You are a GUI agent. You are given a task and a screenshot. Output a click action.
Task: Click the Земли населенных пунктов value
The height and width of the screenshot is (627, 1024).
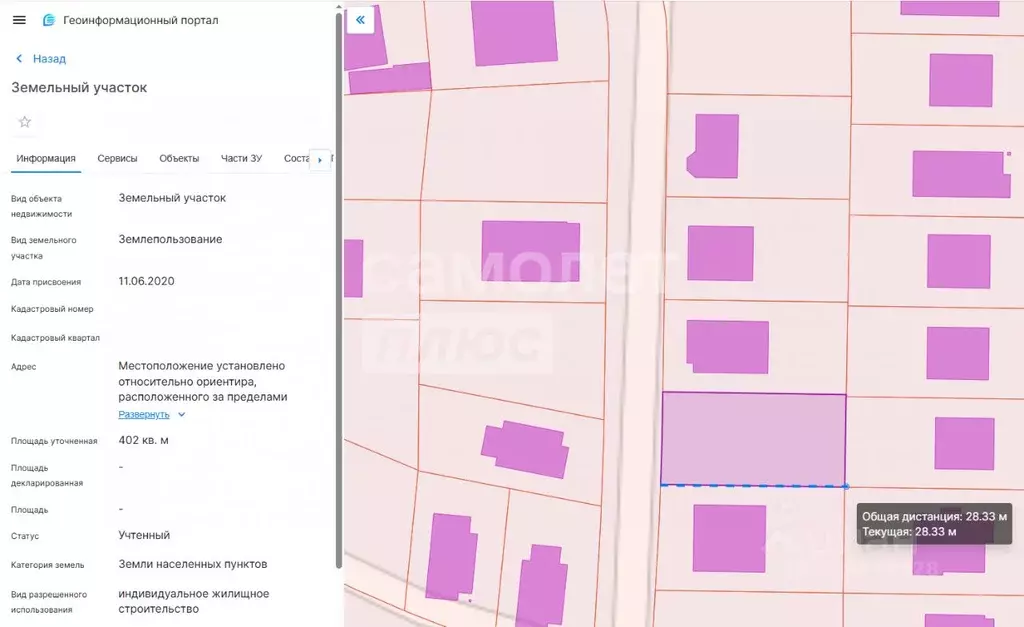pos(193,564)
